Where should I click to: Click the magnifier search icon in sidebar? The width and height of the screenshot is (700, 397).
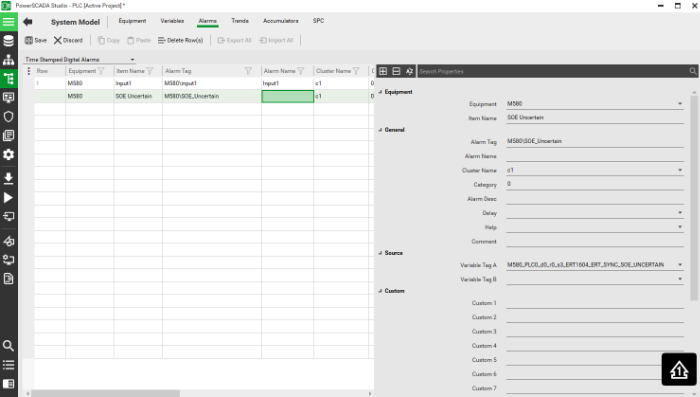(x=8, y=346)
